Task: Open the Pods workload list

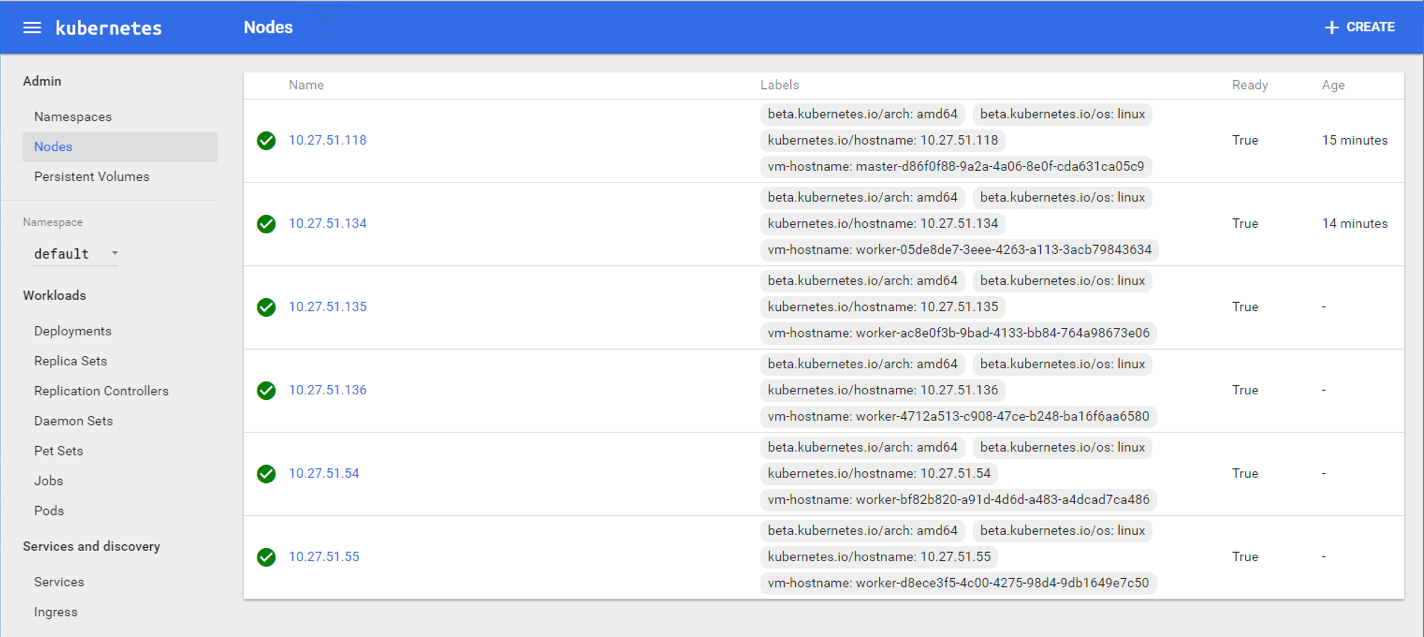Action: pyautogui.click(x=49, y=511)
